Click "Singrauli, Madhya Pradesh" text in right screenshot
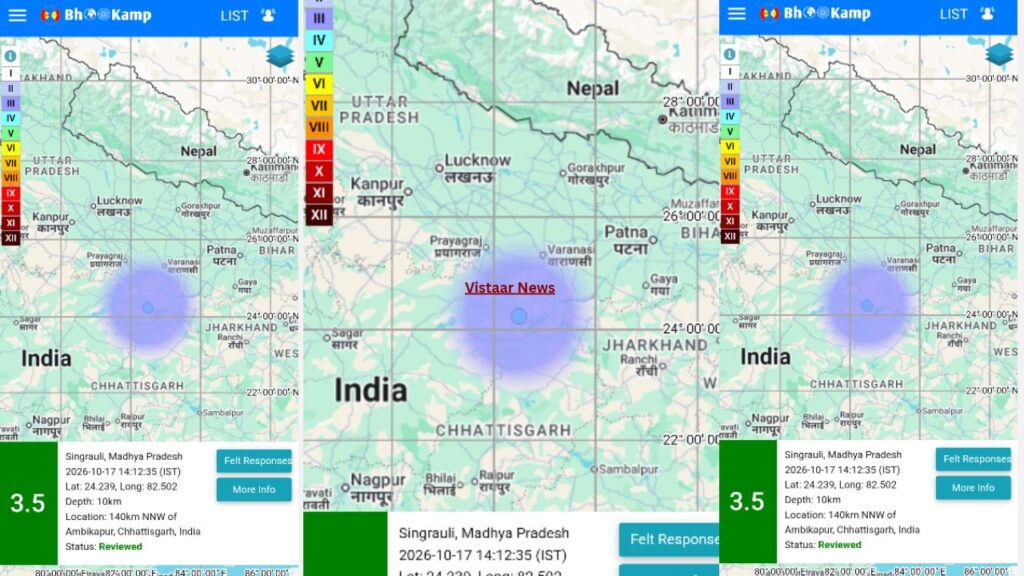1024x576 pixels. (x=843, y=455)
